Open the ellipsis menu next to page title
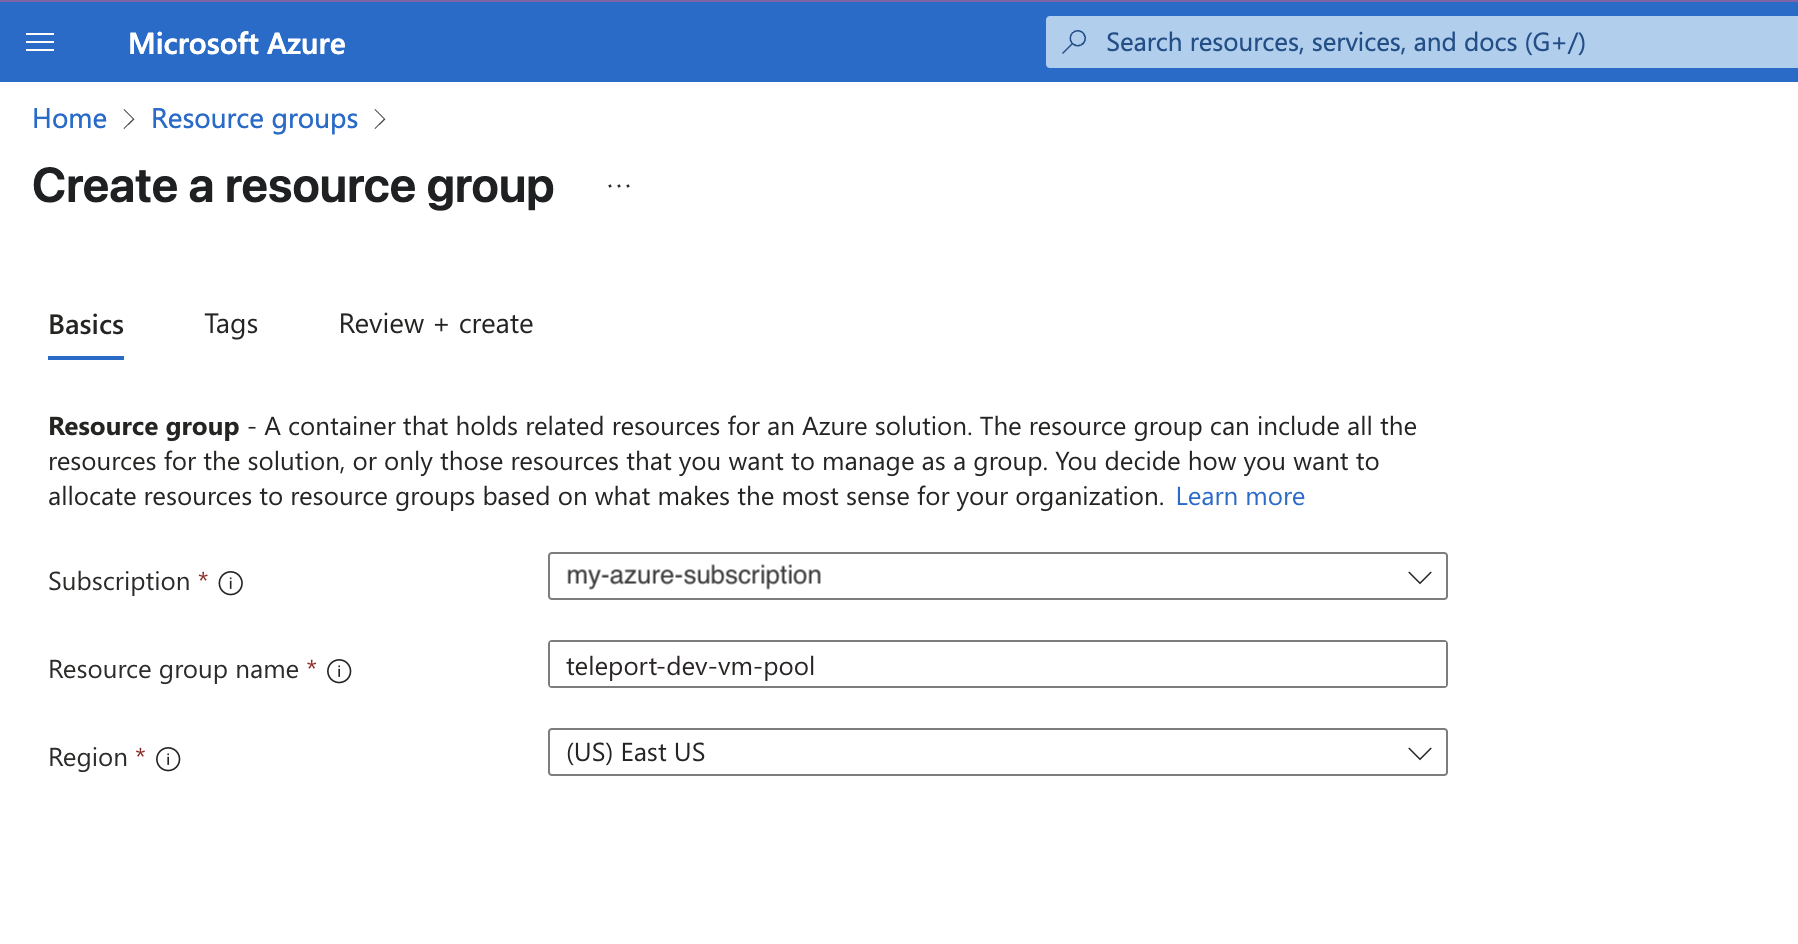The width and height of the screenshot is (1798, 944). pos(619,185)
